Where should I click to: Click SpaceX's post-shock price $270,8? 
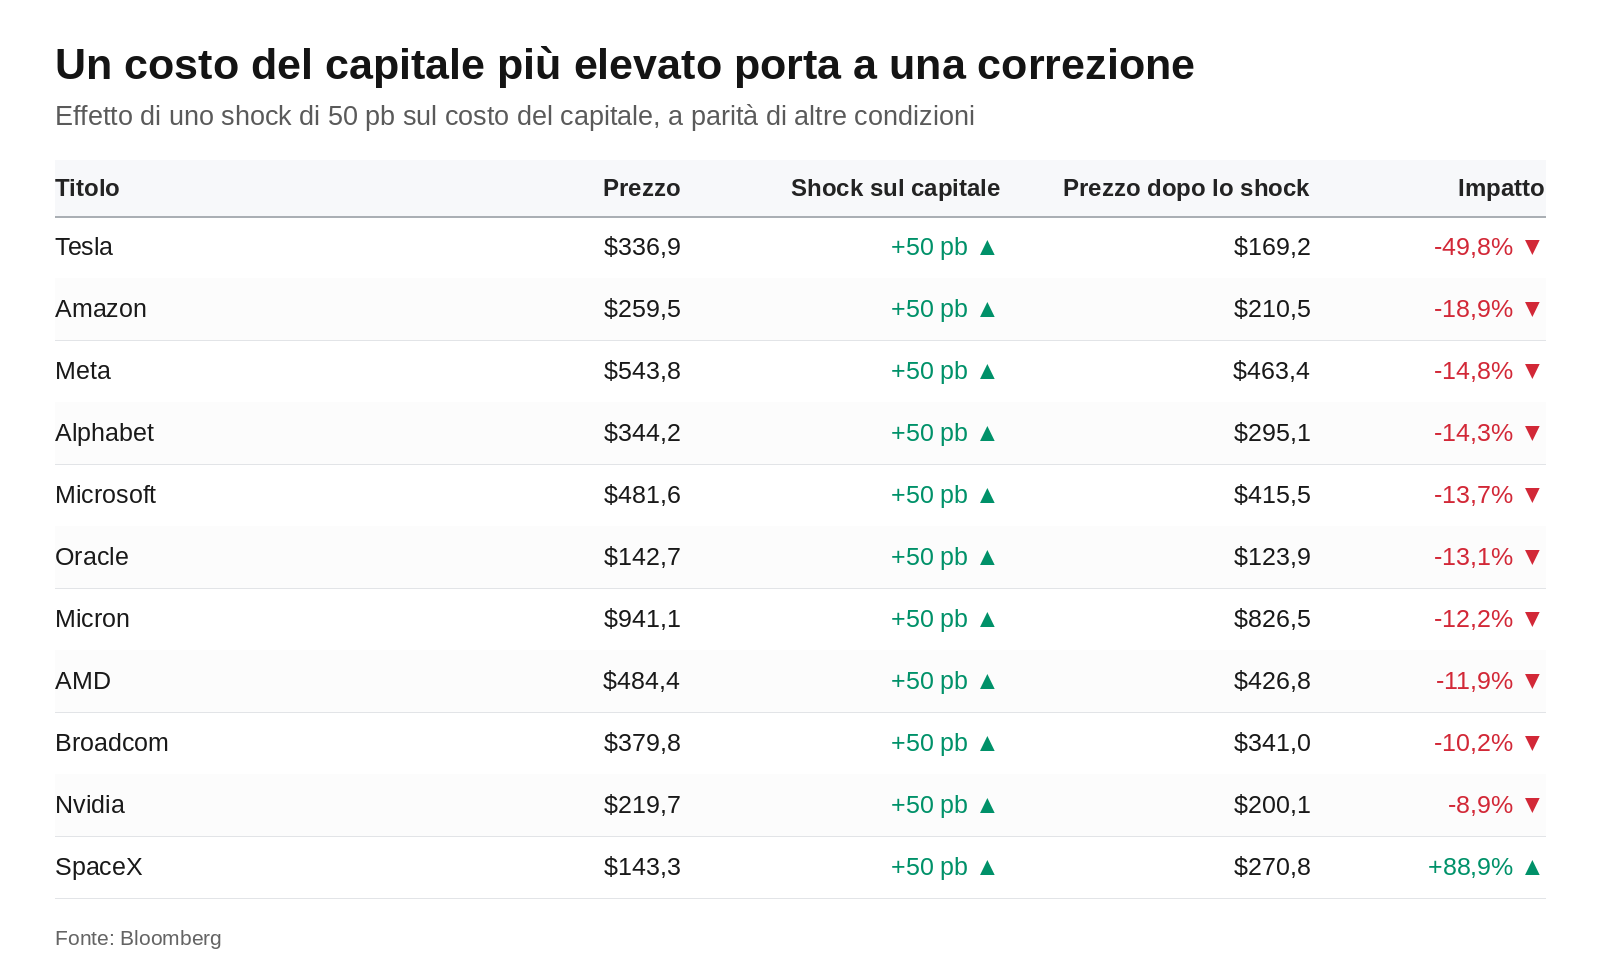pyautogui.click(x=1272, y=867)
